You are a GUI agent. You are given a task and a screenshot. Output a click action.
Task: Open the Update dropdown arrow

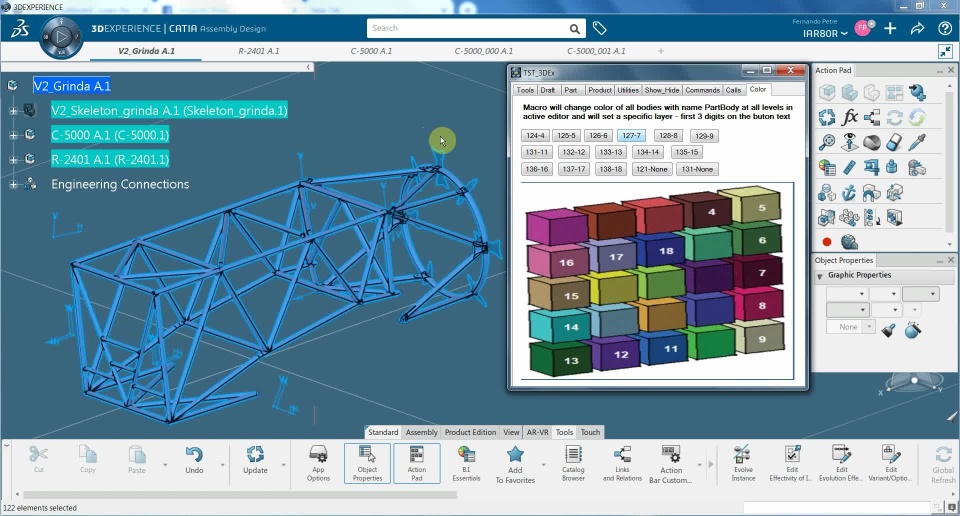pos(283,465)
